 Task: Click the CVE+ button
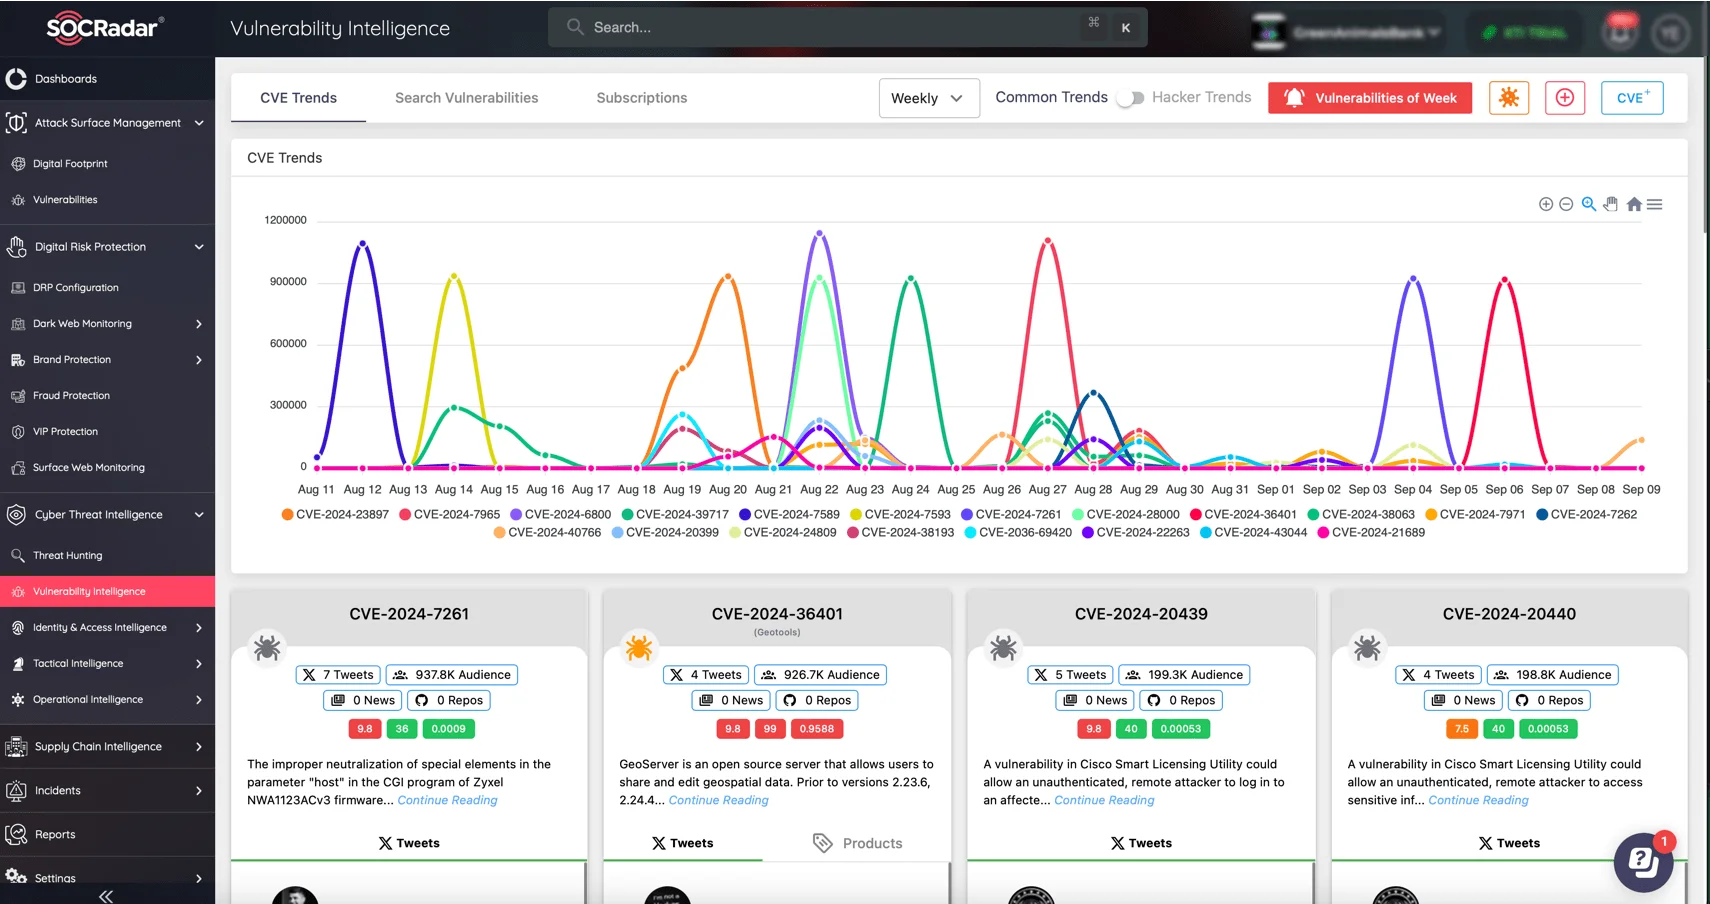click(1632, 98)
